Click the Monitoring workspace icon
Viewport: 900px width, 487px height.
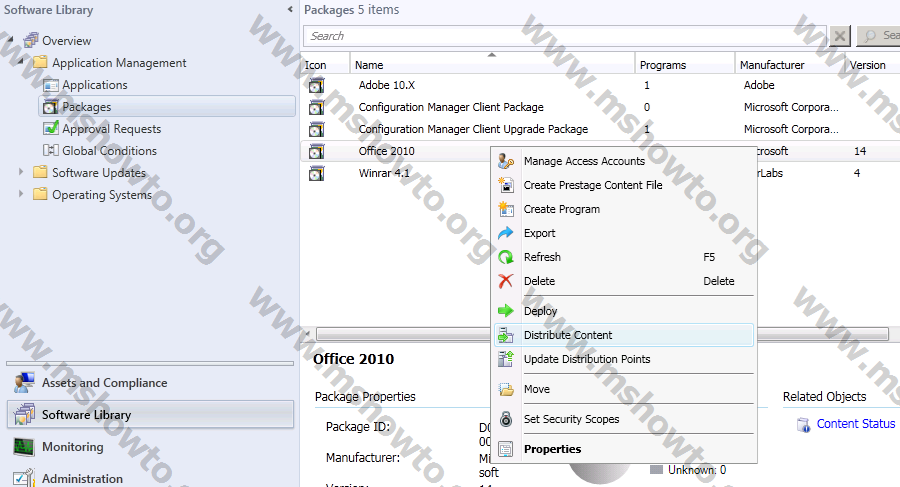(x=24, y=447)
